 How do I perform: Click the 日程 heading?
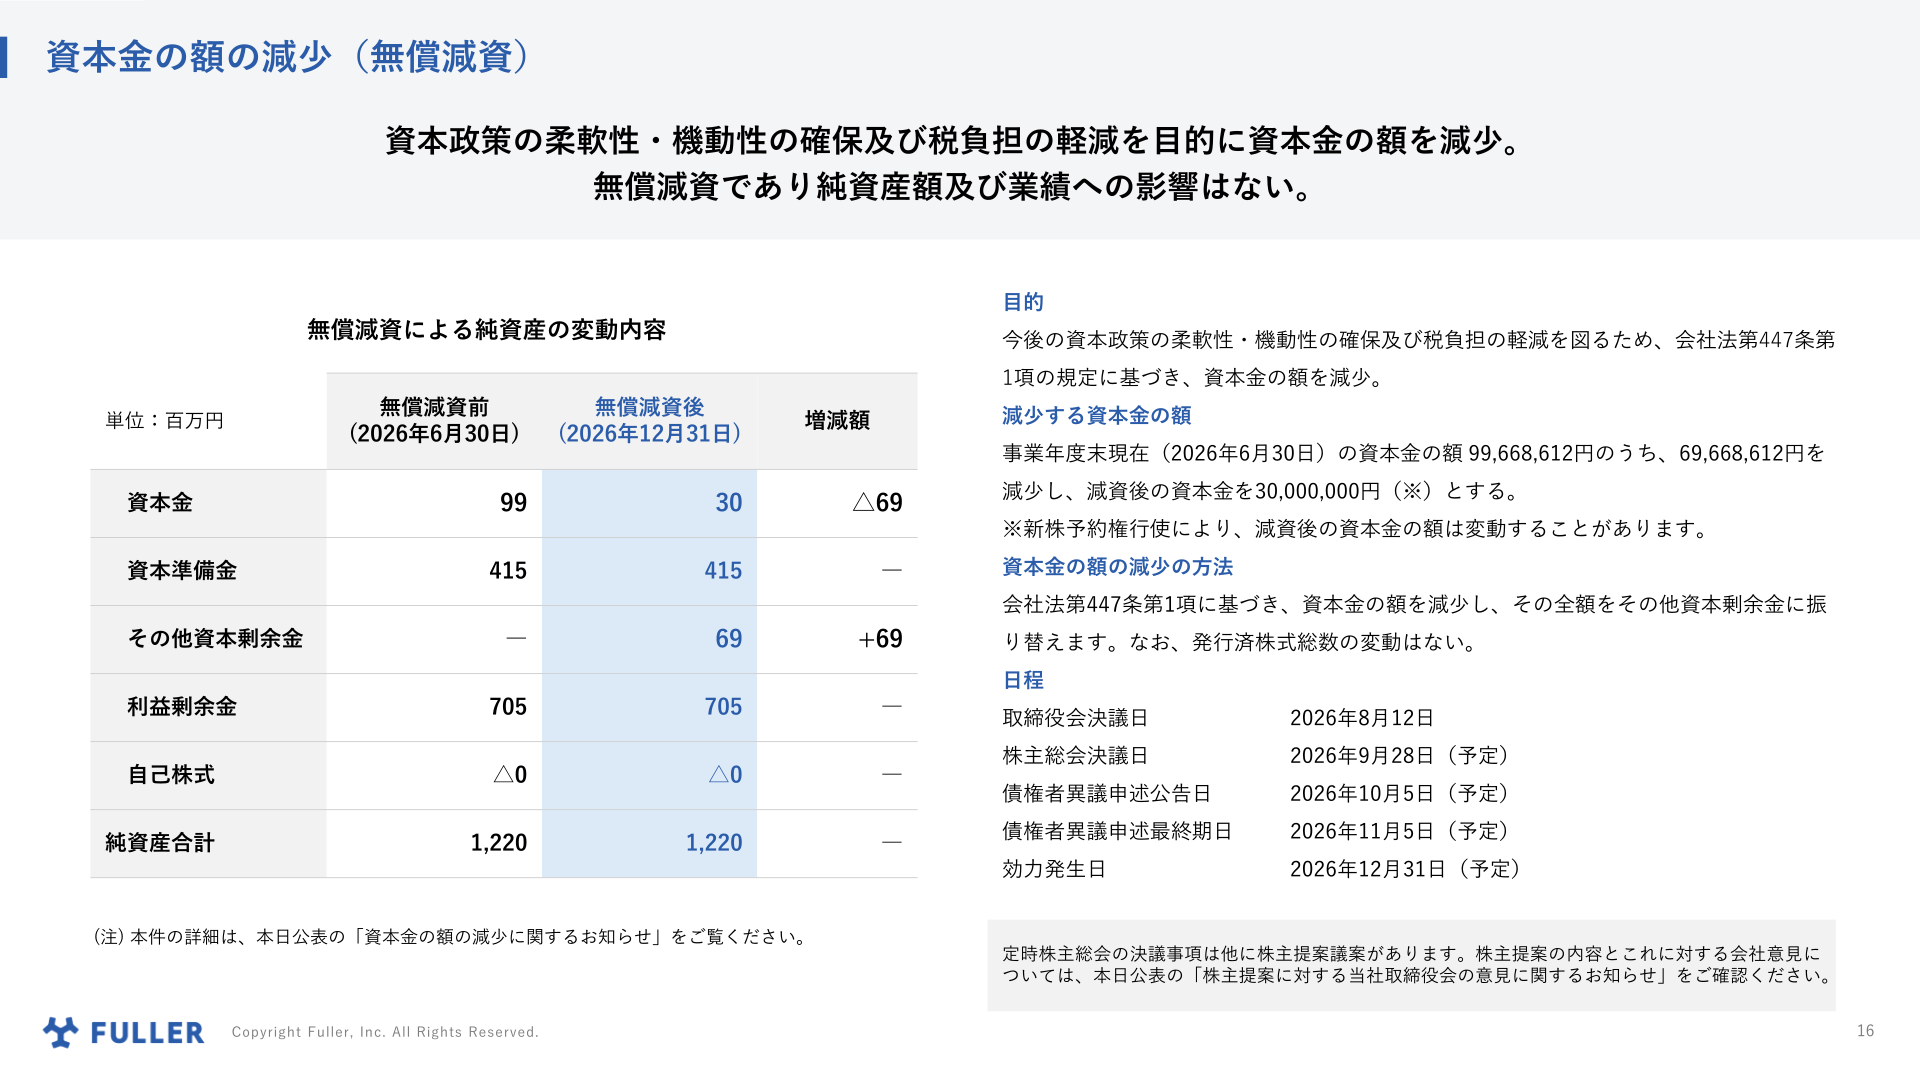point(1023,681)
